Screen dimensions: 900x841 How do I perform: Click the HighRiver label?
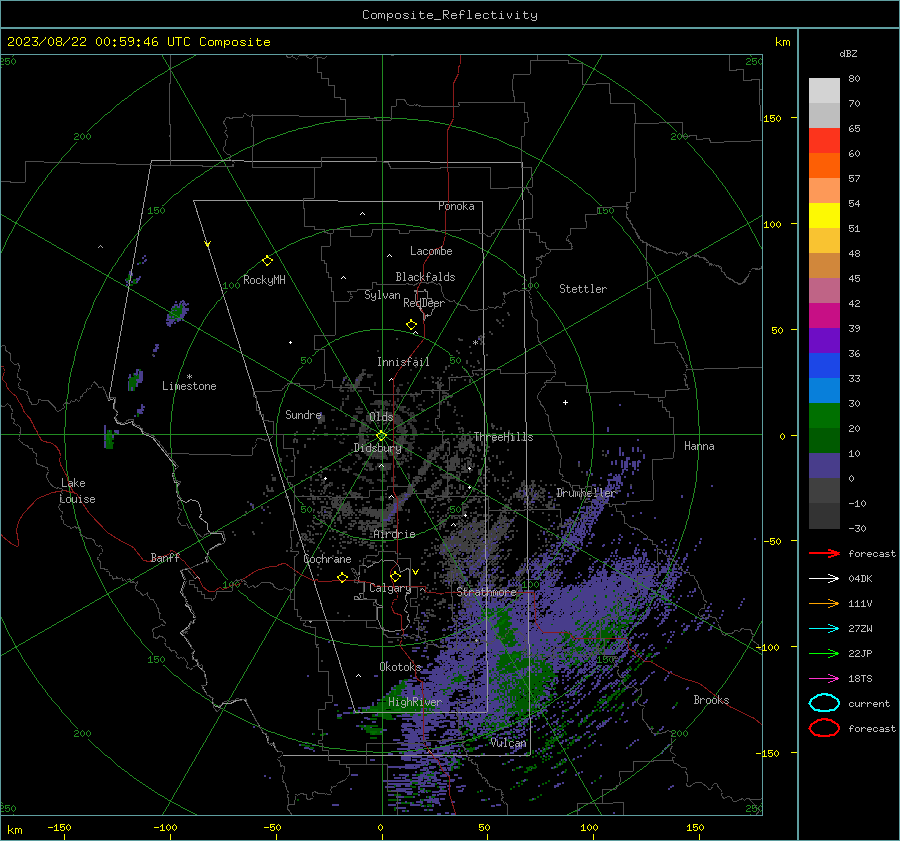[x=414, y=702]
